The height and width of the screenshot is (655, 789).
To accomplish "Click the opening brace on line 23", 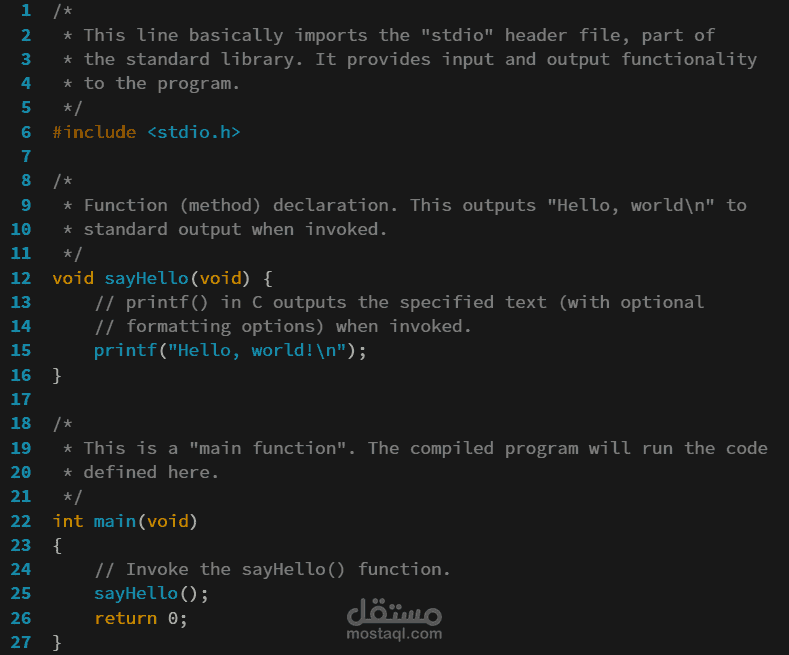I will [57, 545].
